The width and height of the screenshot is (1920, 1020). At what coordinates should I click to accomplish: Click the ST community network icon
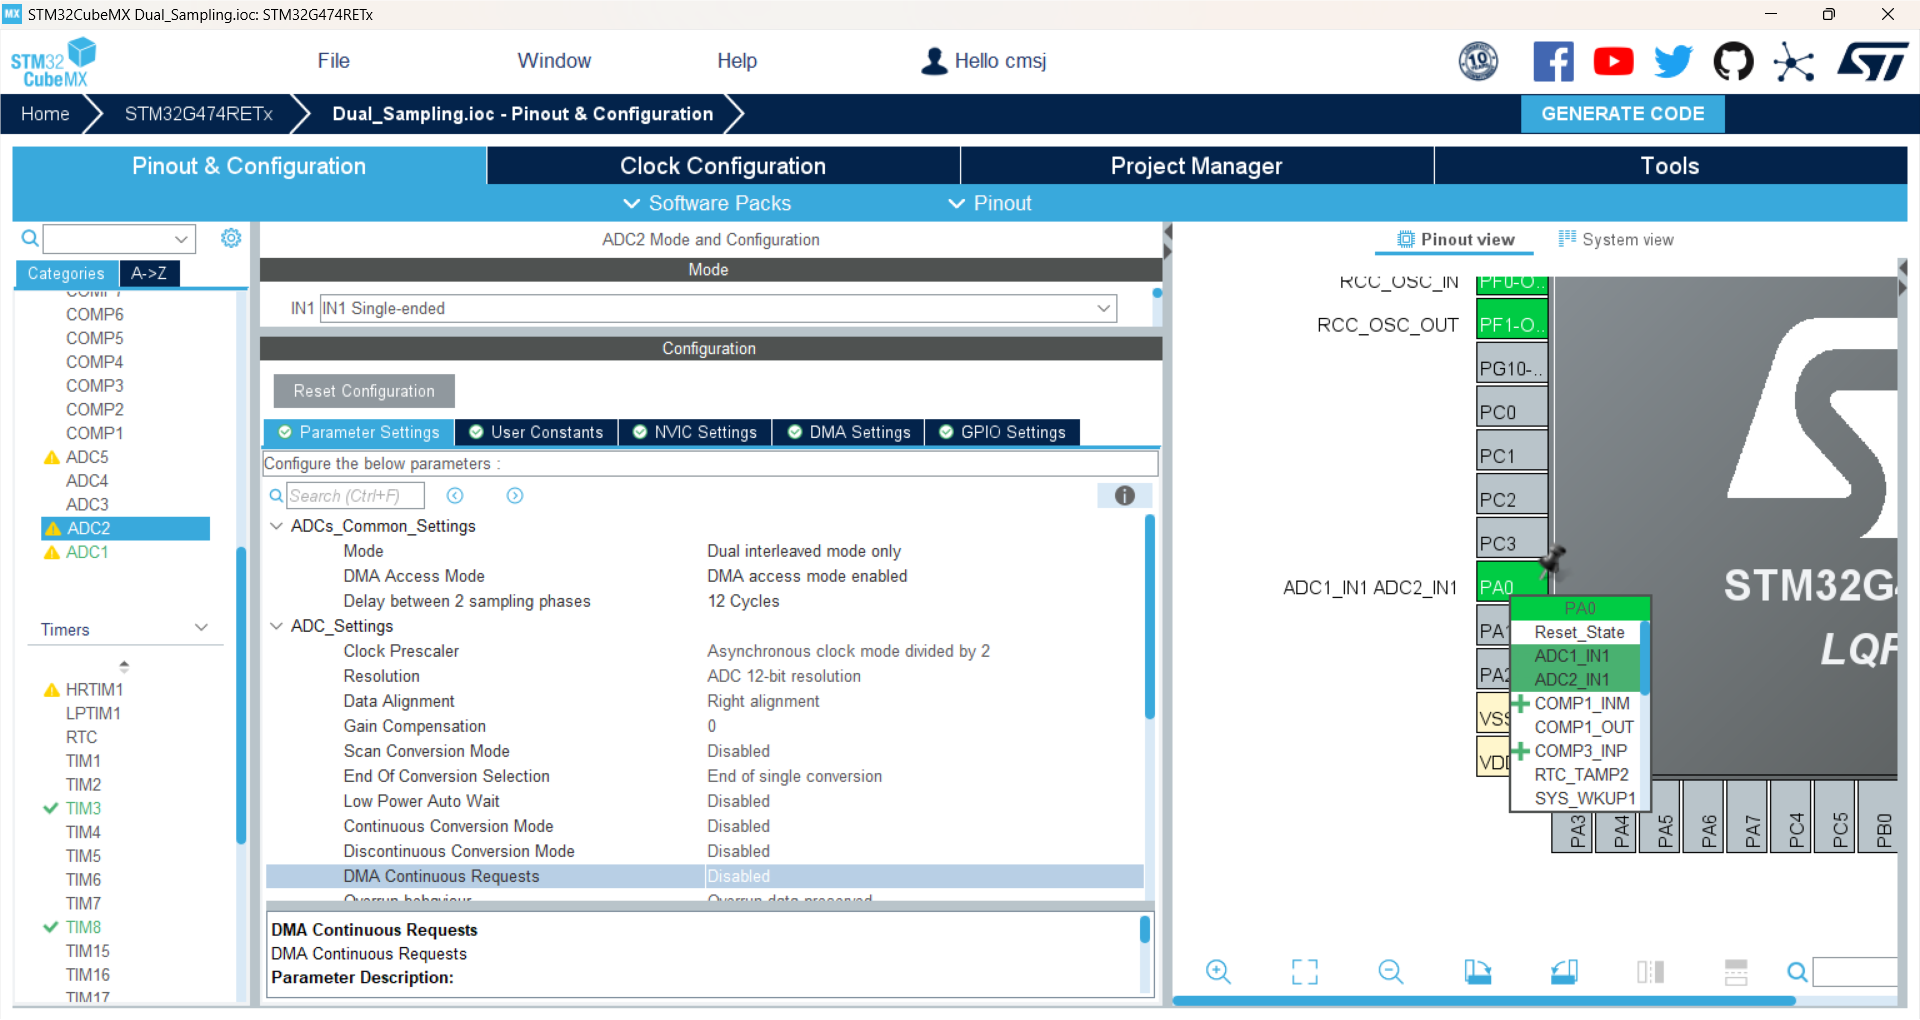1794,62
